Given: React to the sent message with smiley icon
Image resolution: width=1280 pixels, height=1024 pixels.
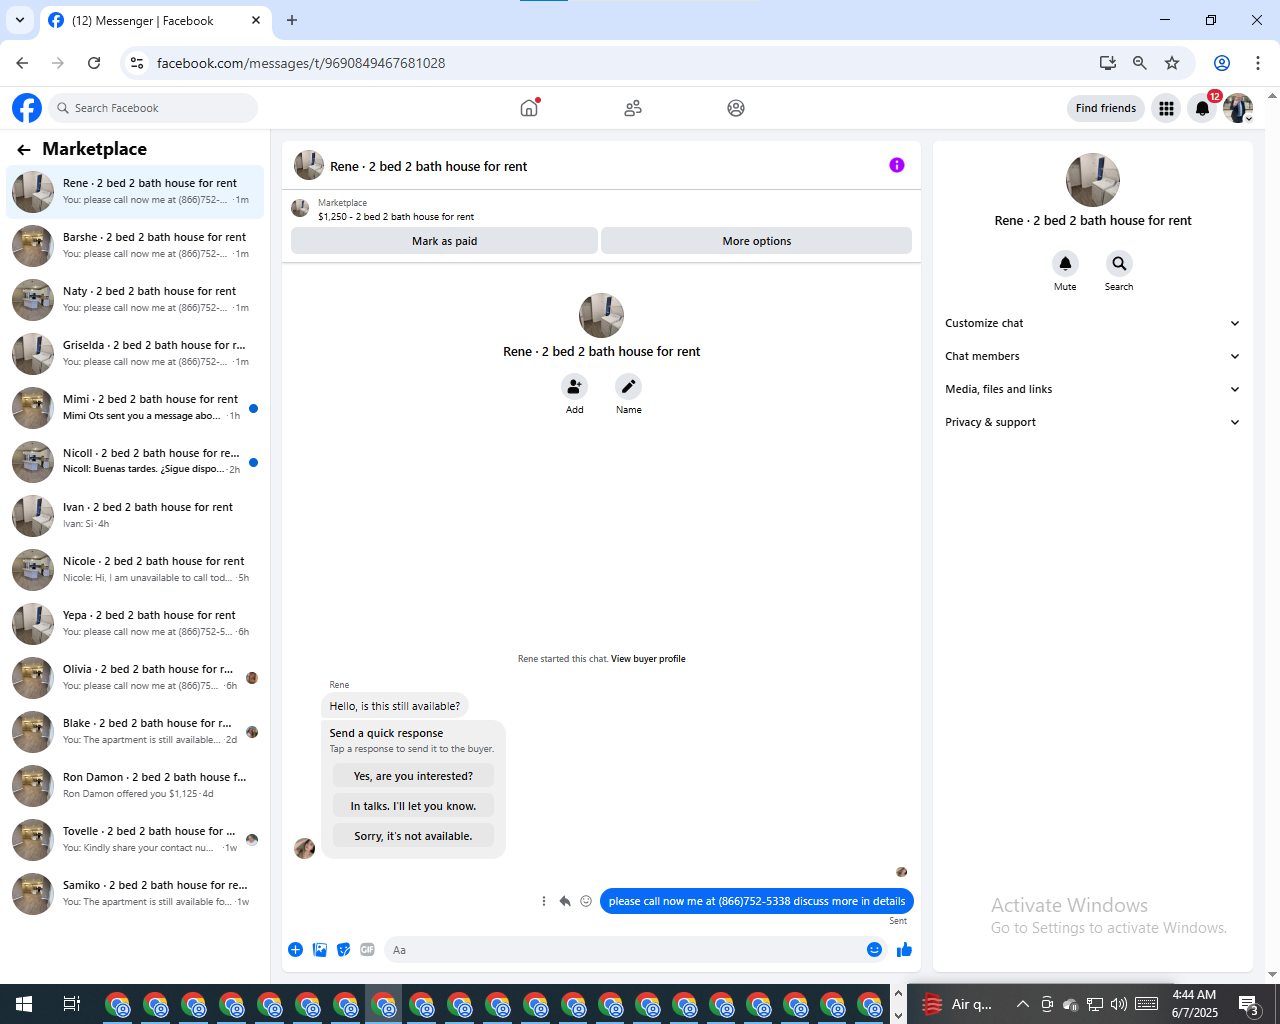Looking at the screenshot, I should click(x=586, y=901).
